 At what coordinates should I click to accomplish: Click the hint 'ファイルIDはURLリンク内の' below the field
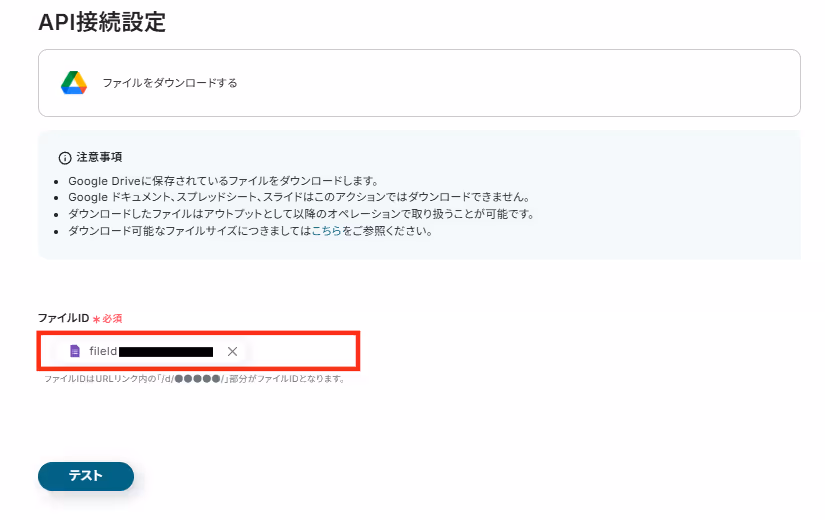tap(194, 379)
